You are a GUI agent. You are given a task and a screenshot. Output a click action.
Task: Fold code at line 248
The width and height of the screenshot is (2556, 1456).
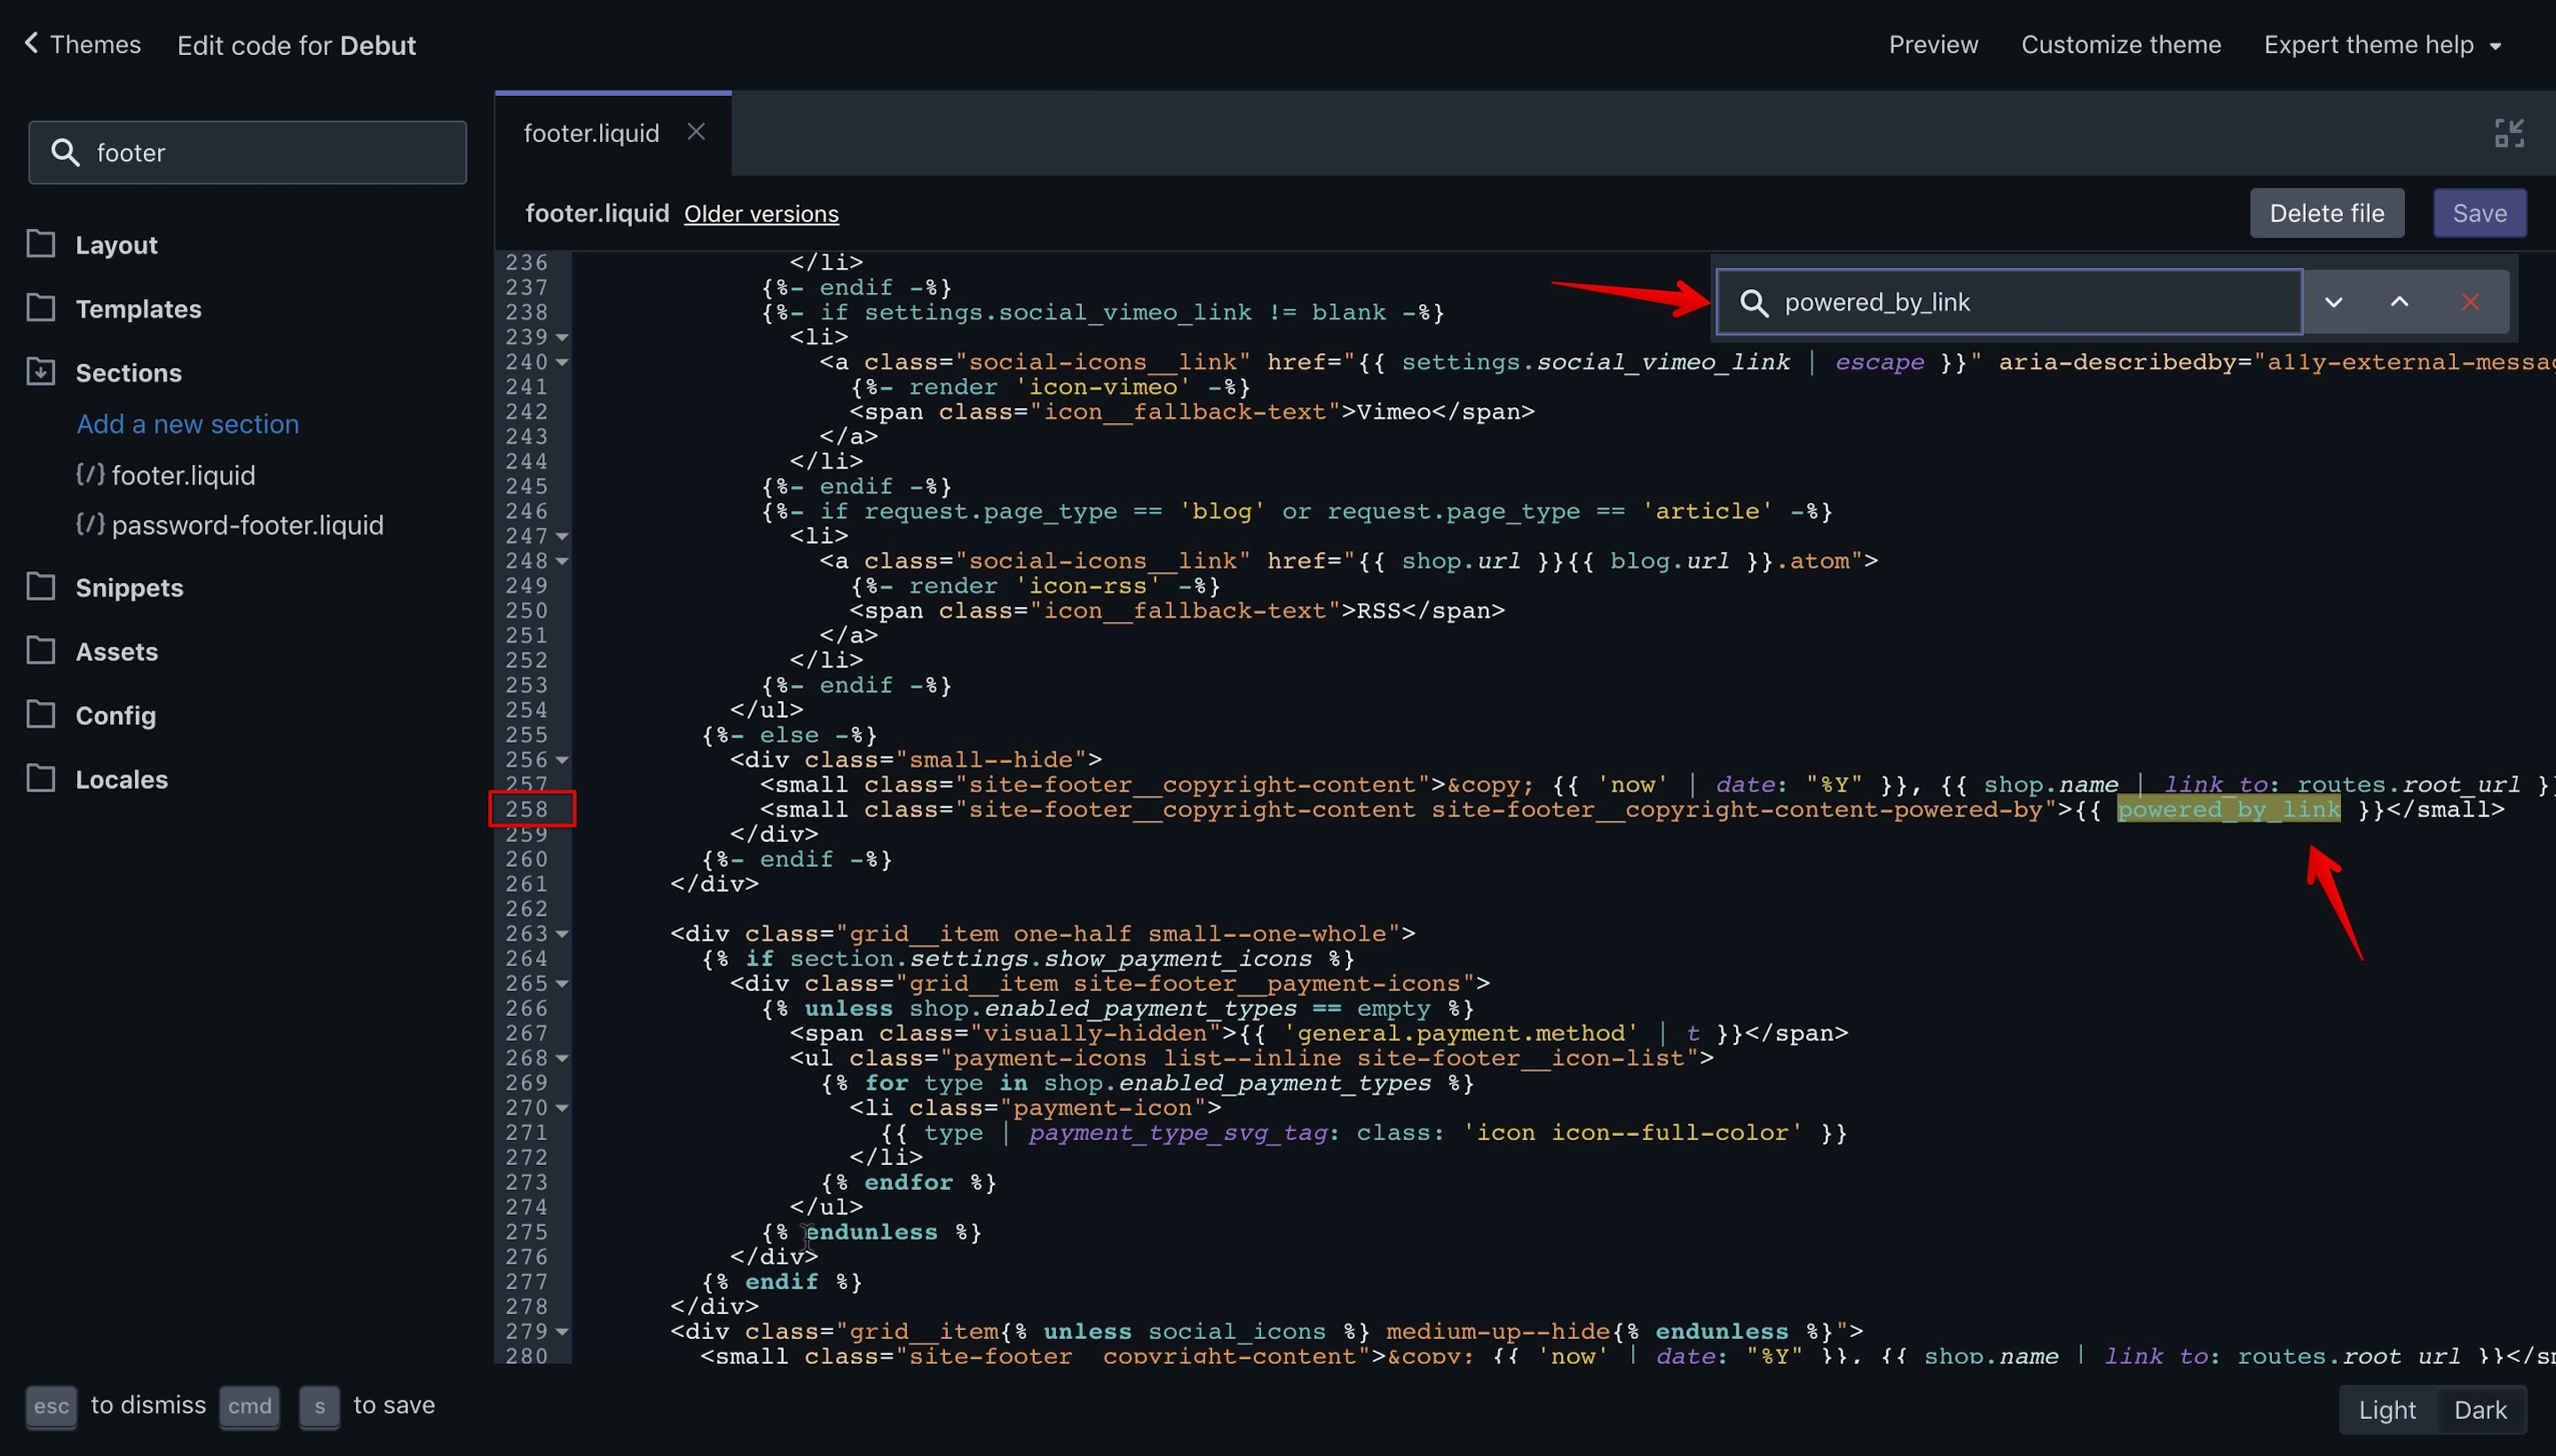pos(562,561)
